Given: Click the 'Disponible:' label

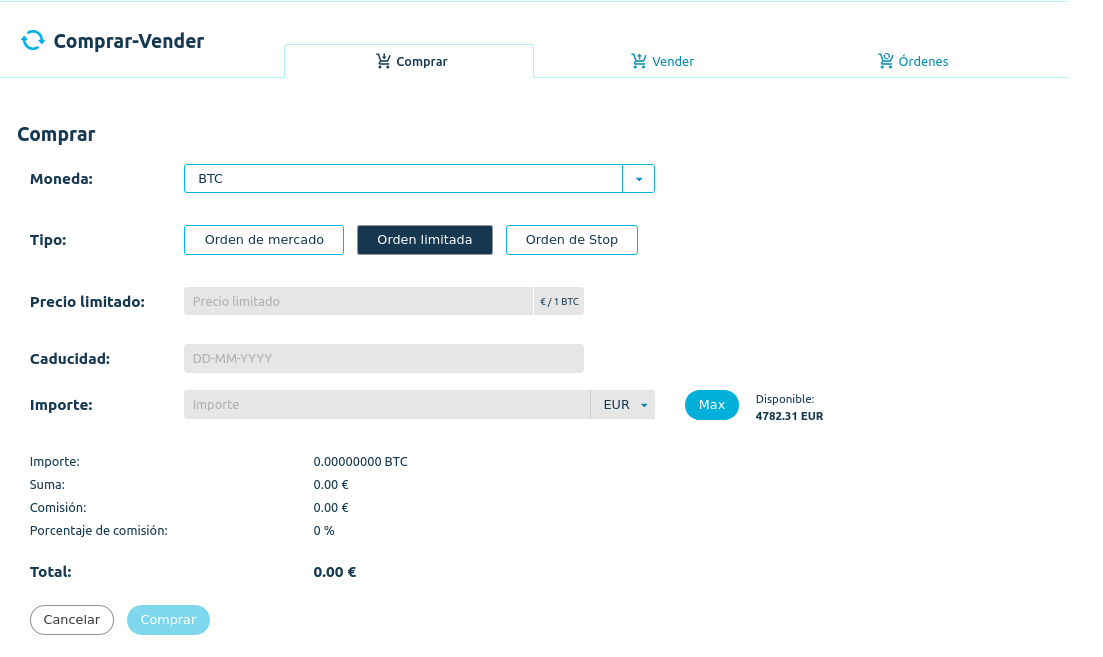Looking at the screenshot, I should pos(785,399).
